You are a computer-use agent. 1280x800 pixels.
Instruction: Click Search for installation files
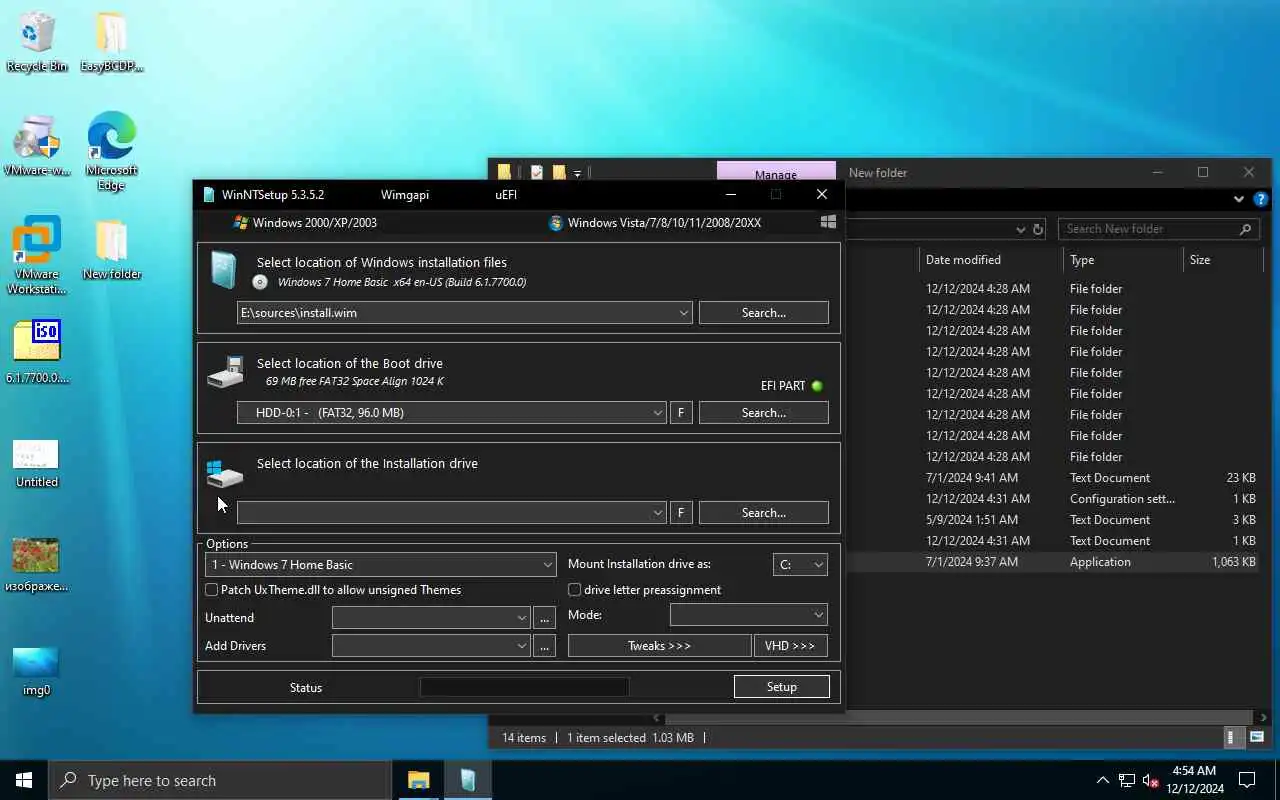tap(764, 313)
